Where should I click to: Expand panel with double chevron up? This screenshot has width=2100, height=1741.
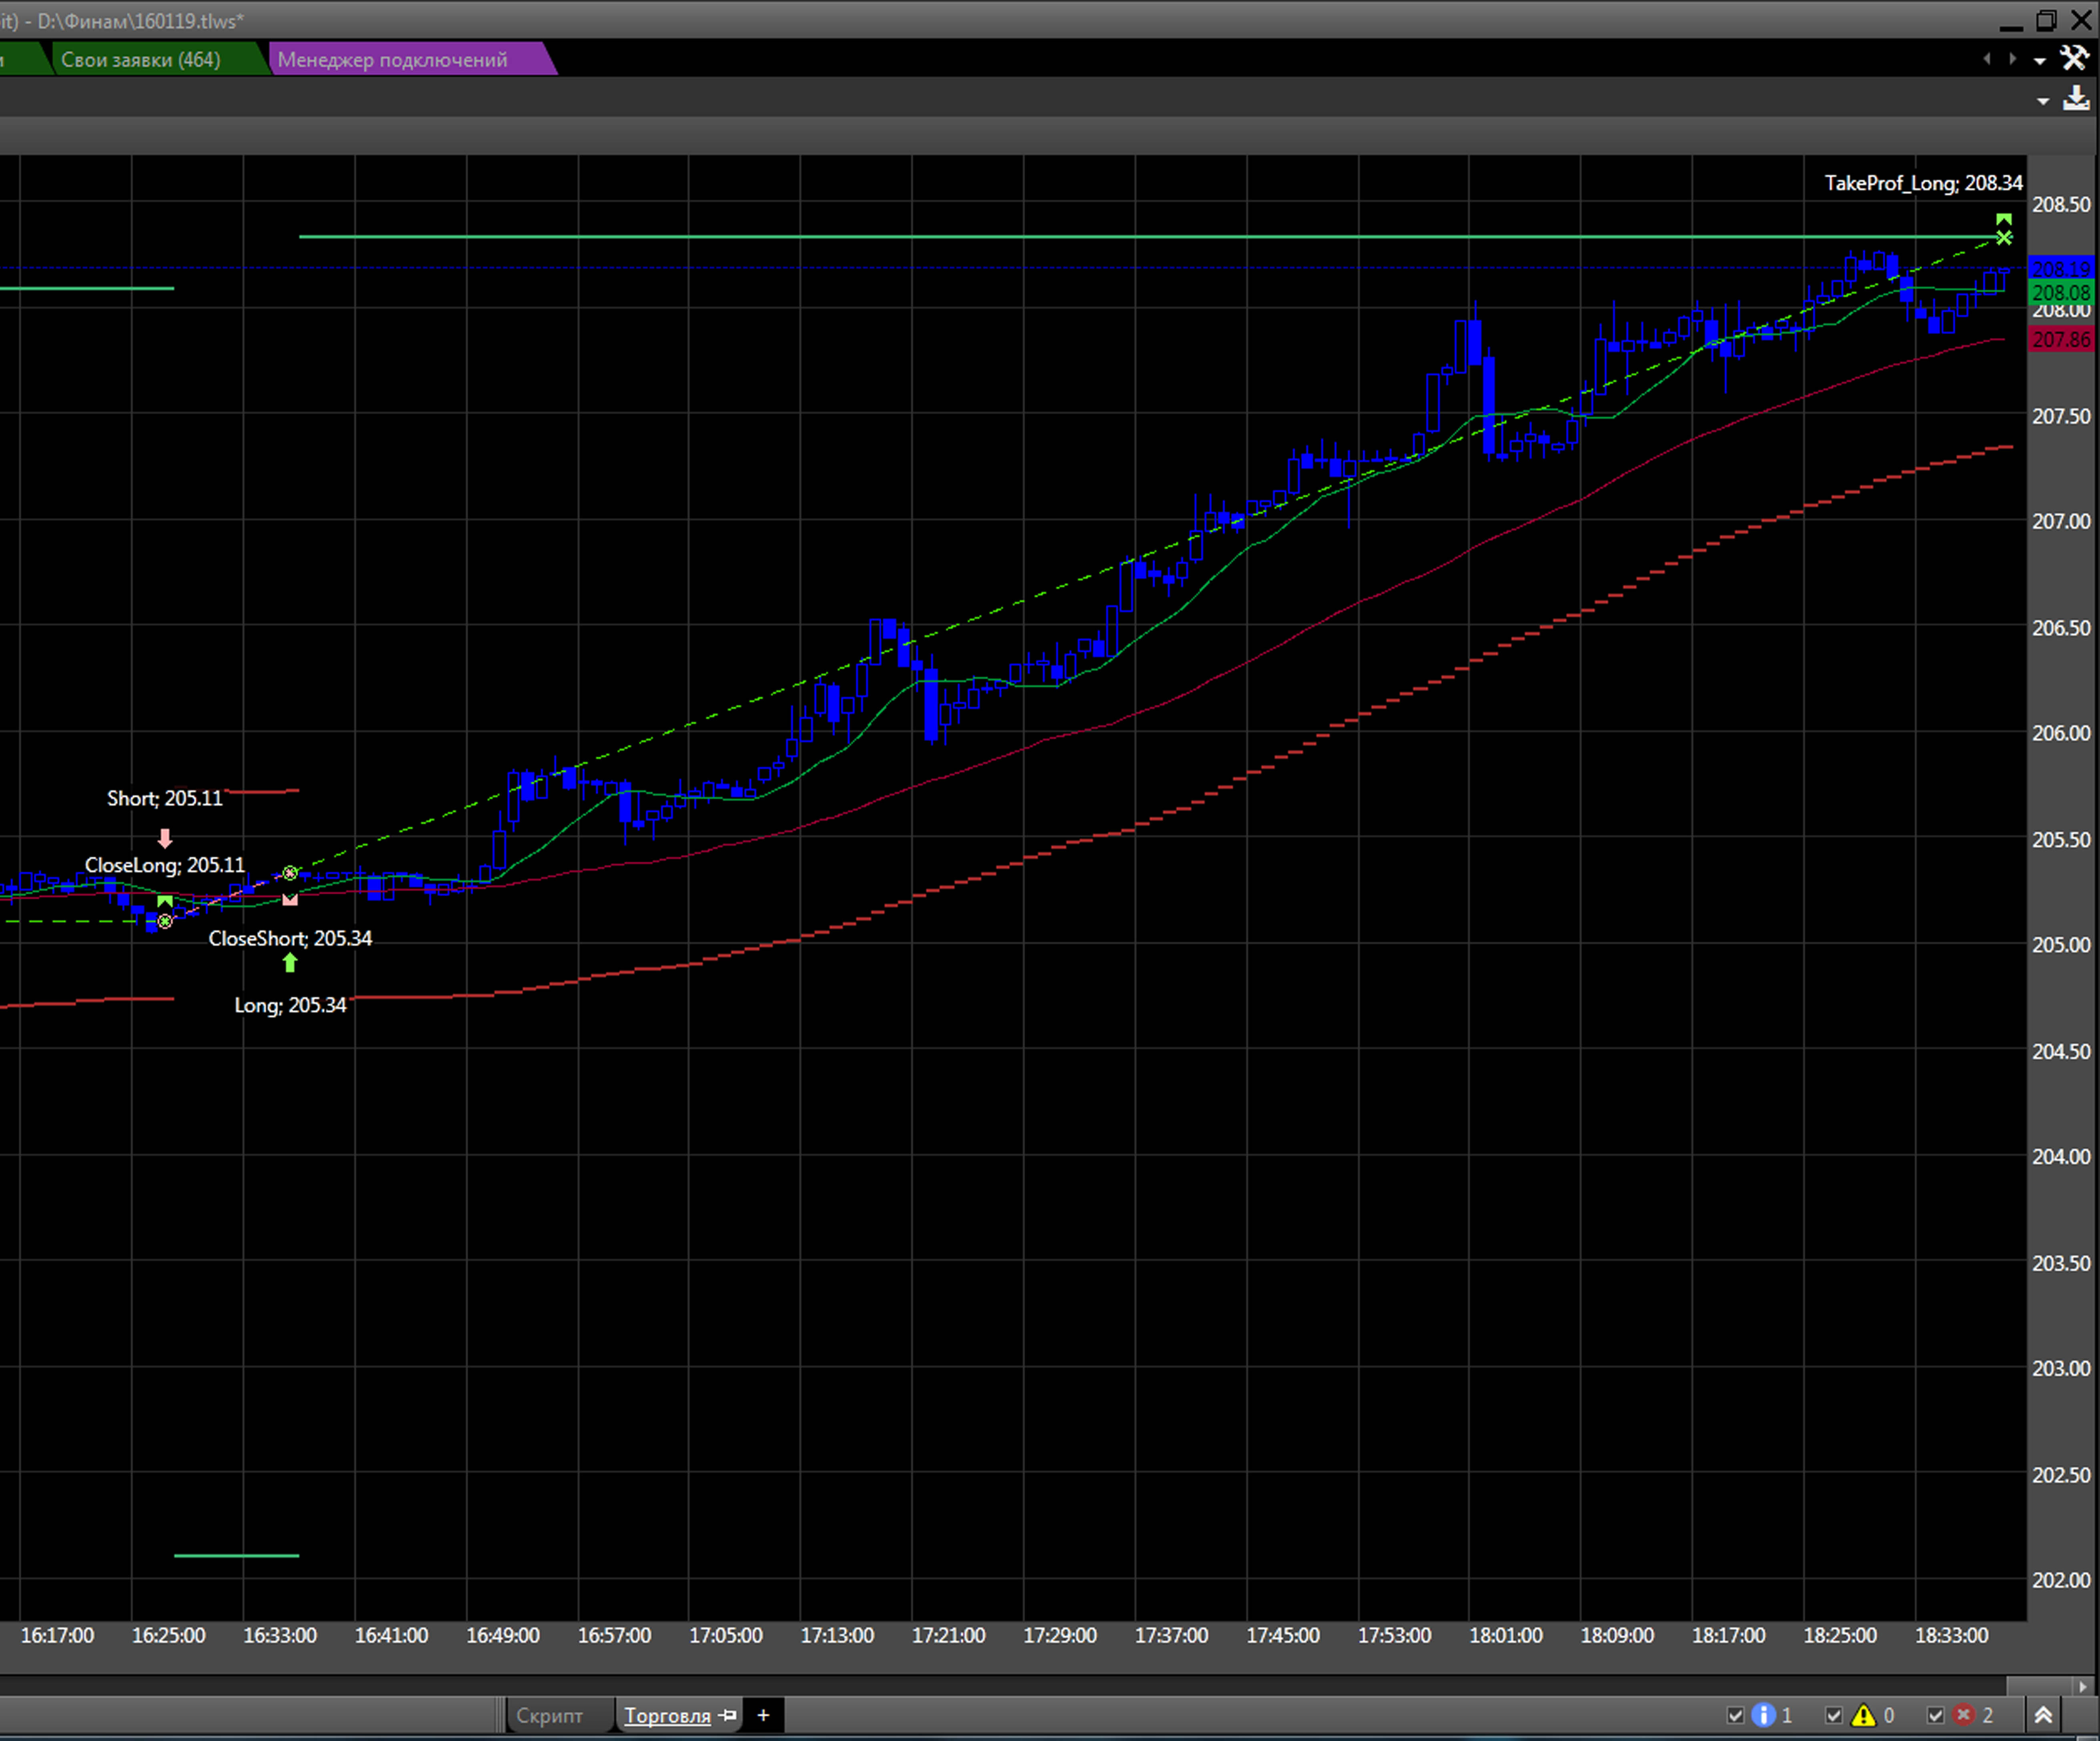click(2044, 1715)
